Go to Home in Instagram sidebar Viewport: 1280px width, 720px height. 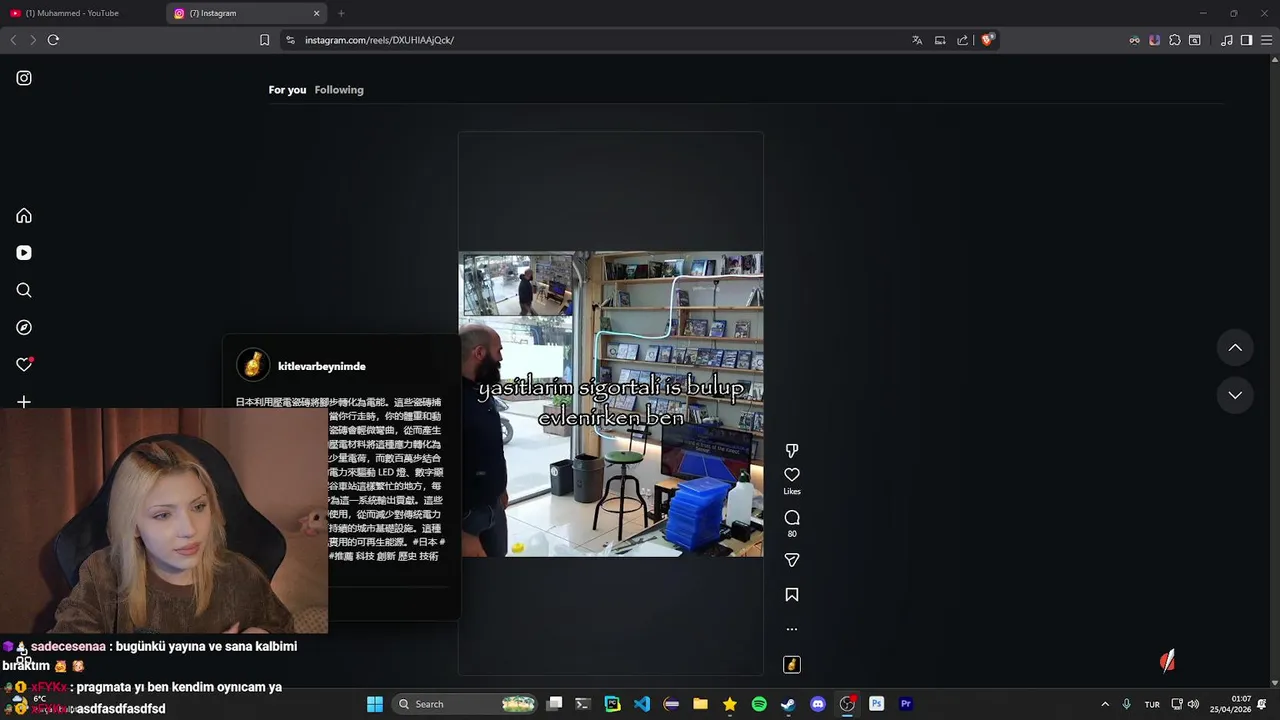[24, 216]
